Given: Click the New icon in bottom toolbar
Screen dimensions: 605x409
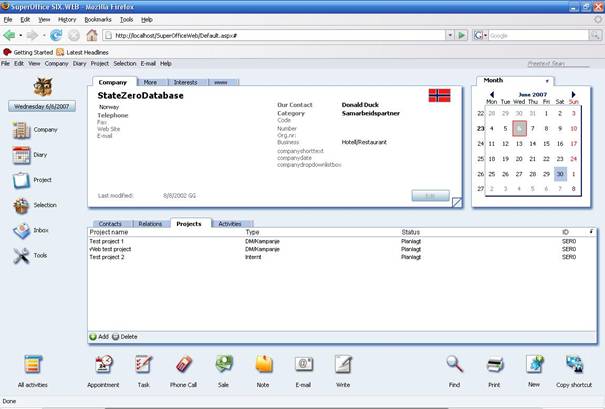Looking at the screenshot, I should (534, 364).
